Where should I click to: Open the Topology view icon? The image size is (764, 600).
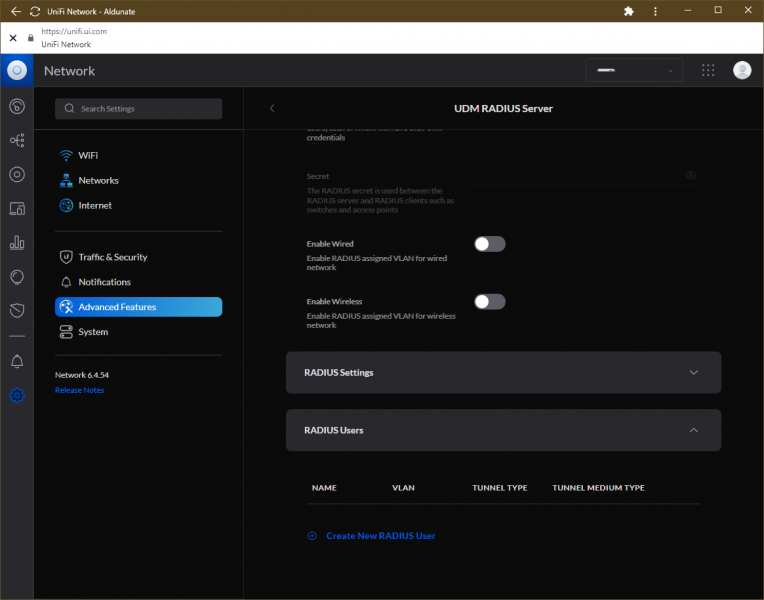[x=17, y=141]
